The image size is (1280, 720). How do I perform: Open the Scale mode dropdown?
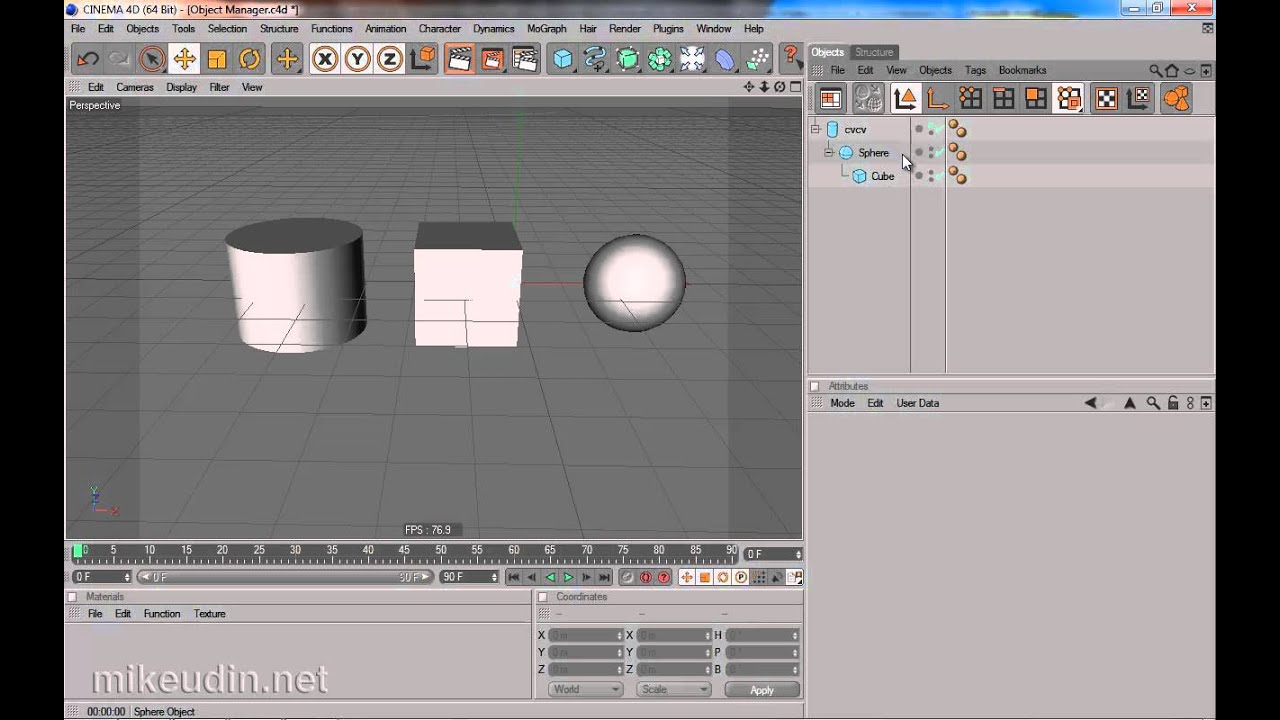[674, 690]
